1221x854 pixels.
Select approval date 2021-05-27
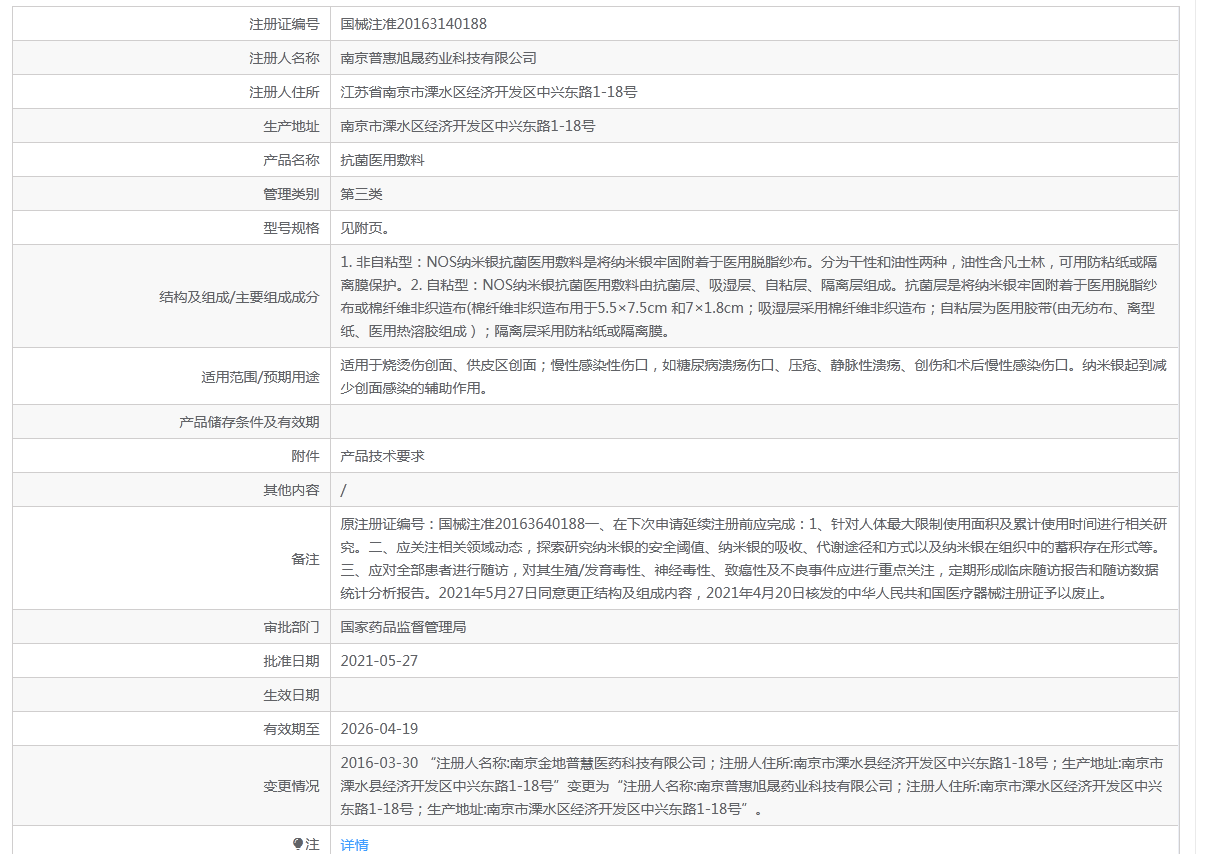[x=379, y=661]
